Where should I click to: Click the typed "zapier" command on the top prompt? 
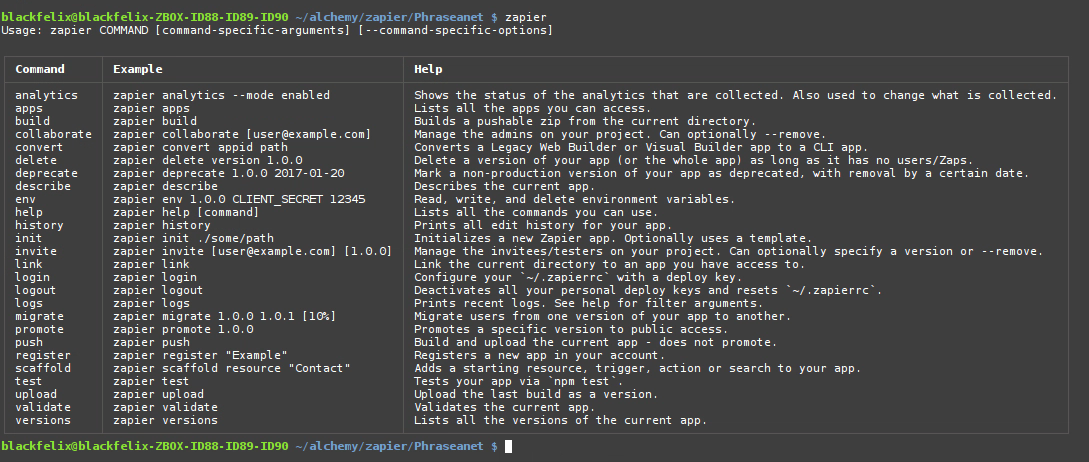(x=526, y=17)
